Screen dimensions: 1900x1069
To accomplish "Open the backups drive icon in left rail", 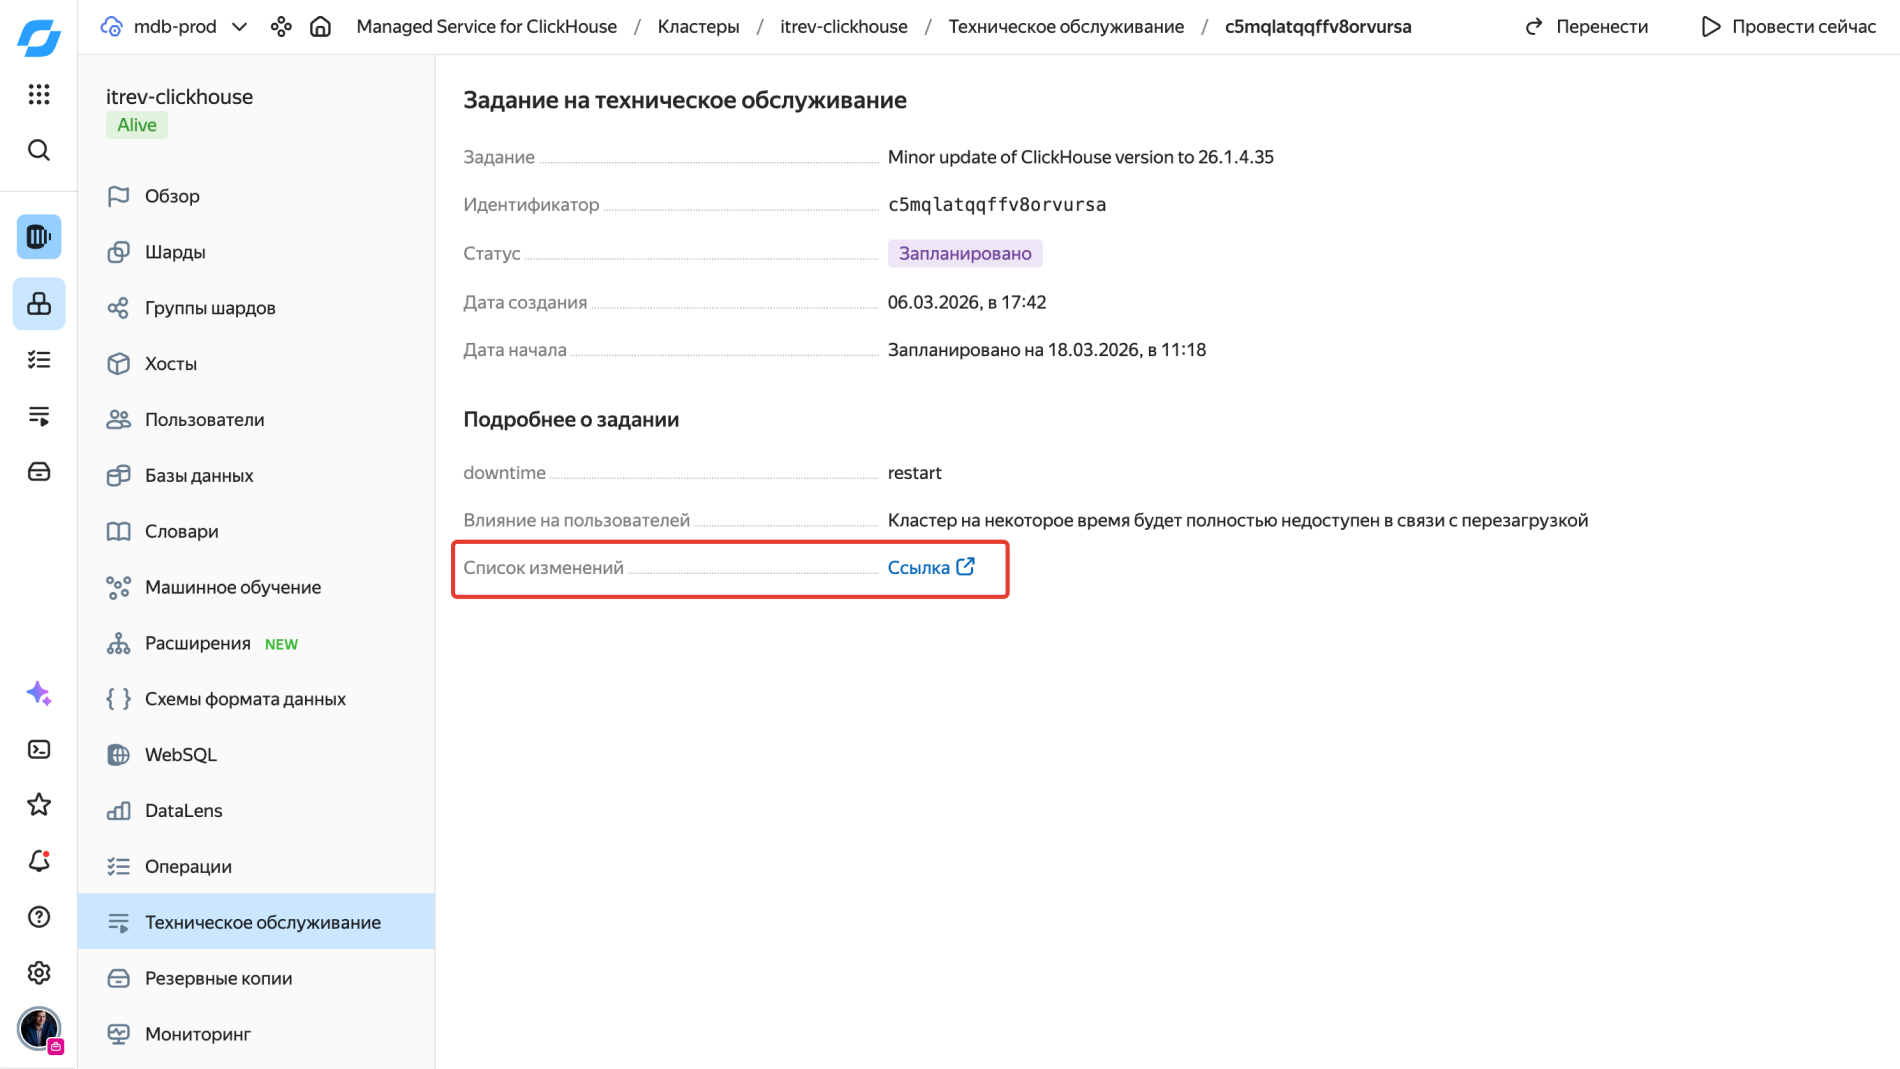I will point(38,471).
